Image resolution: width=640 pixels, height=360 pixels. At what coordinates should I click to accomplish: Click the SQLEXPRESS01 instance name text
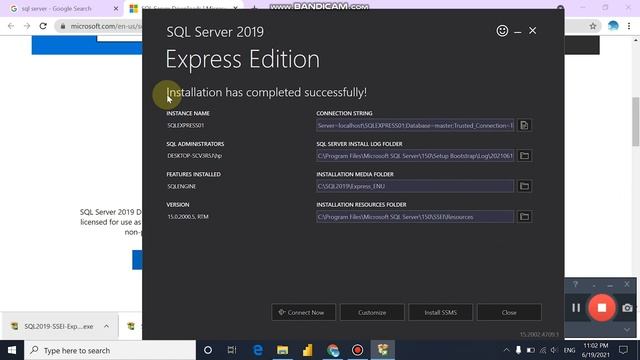(186, 125)
